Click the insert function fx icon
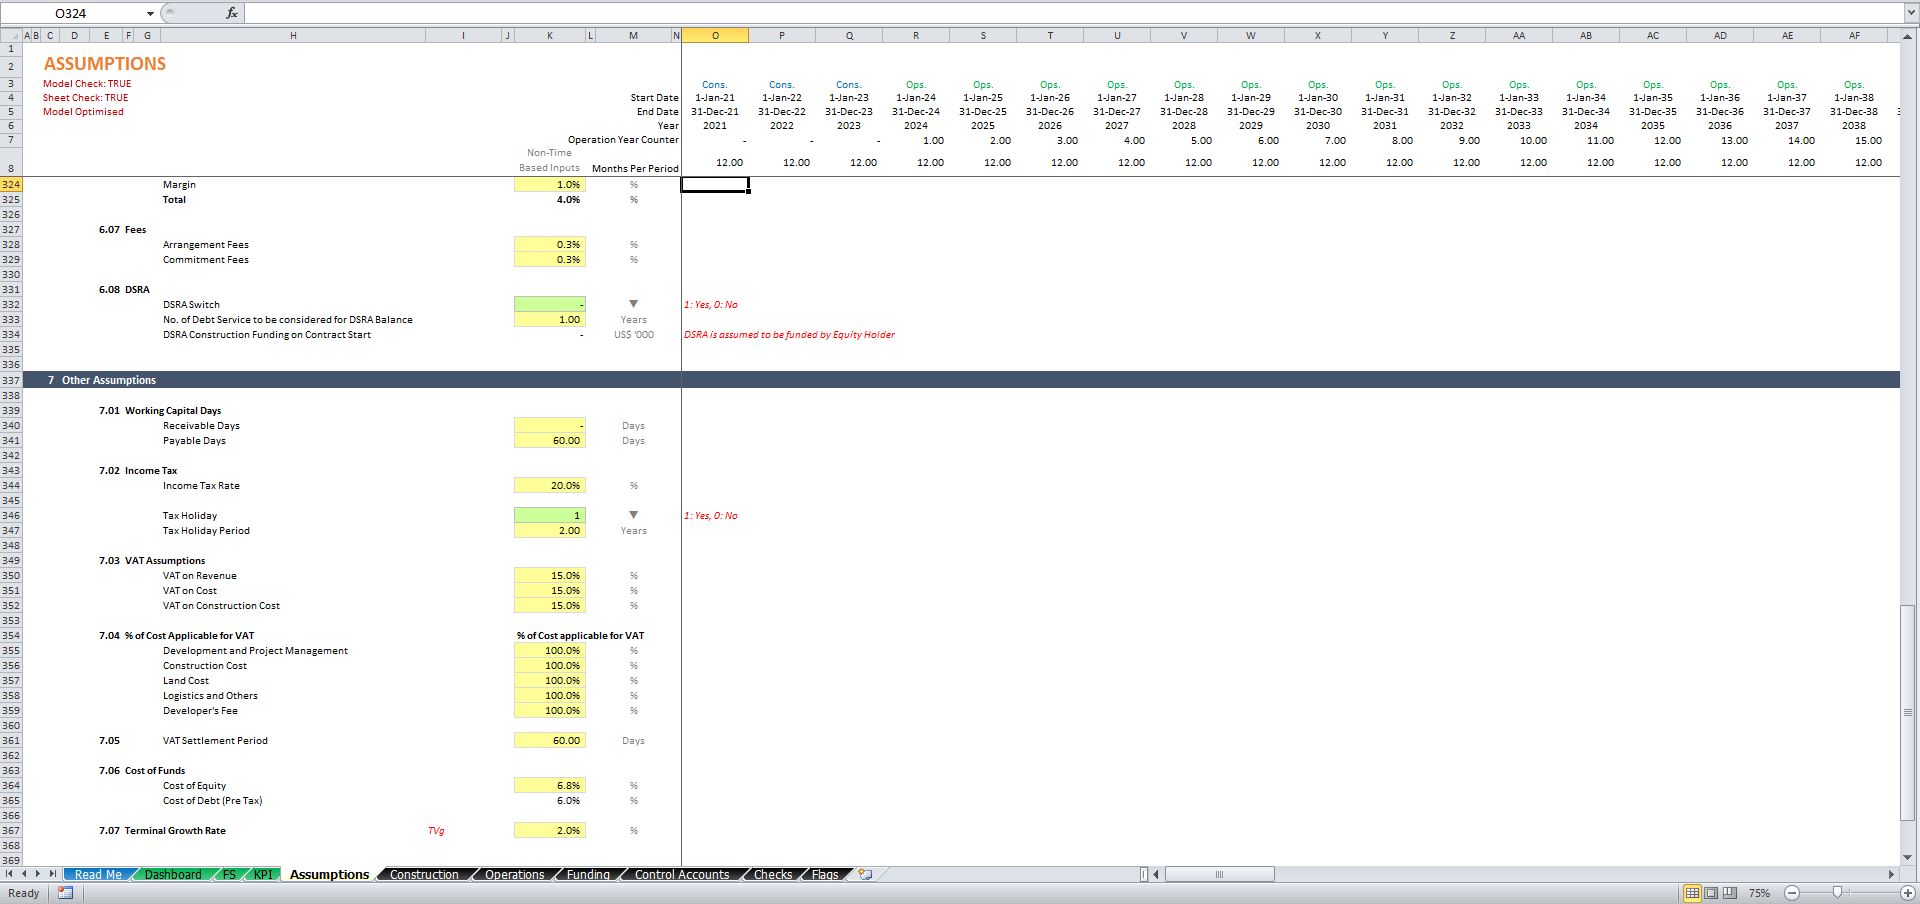Image resolution: width=1920 pixels, height=904 pixels. click(x=232, y=13)
